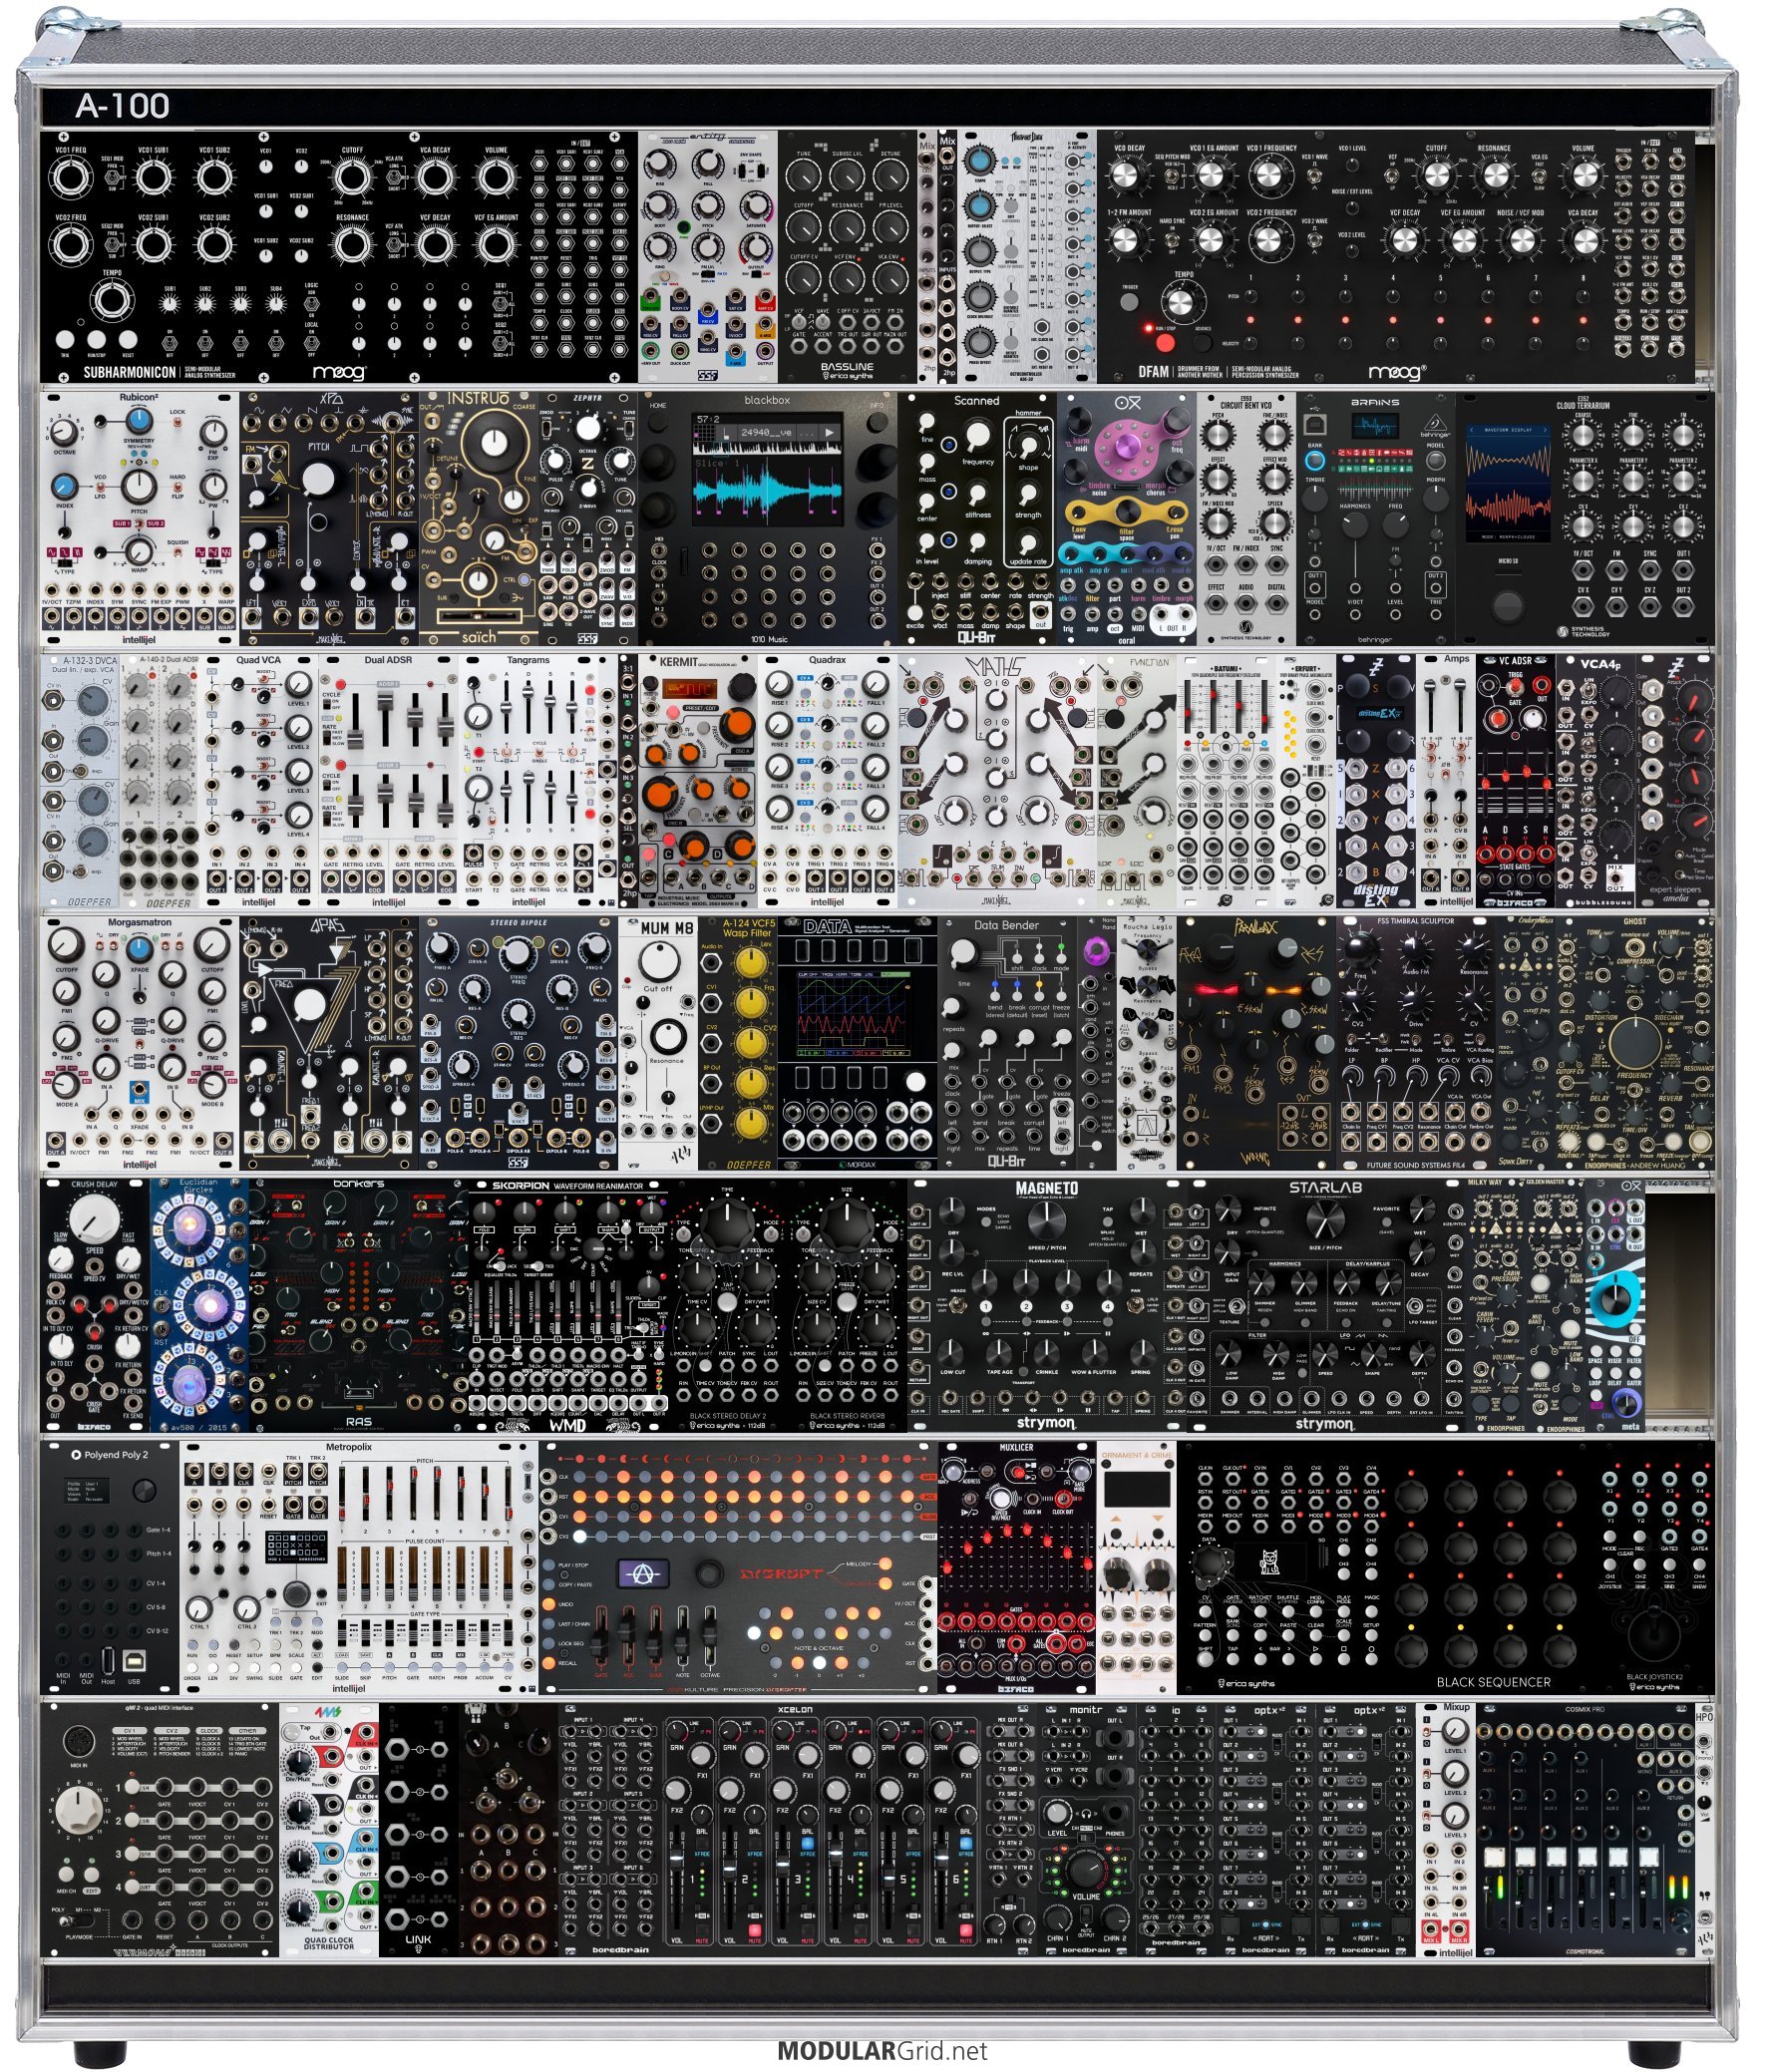Click the Starlab Size/Pitch large knob

[1325, 1219]
